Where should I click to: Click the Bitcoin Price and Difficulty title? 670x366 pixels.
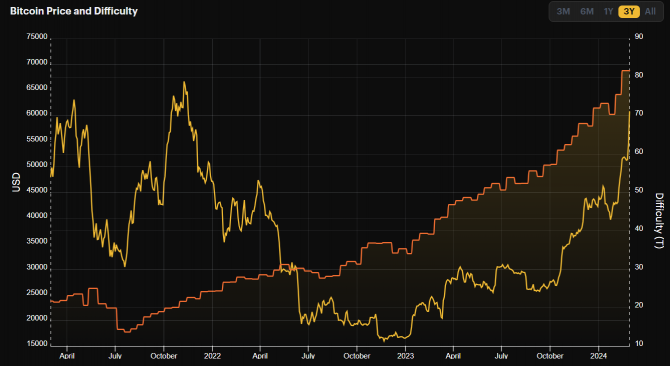click(74, 11)
